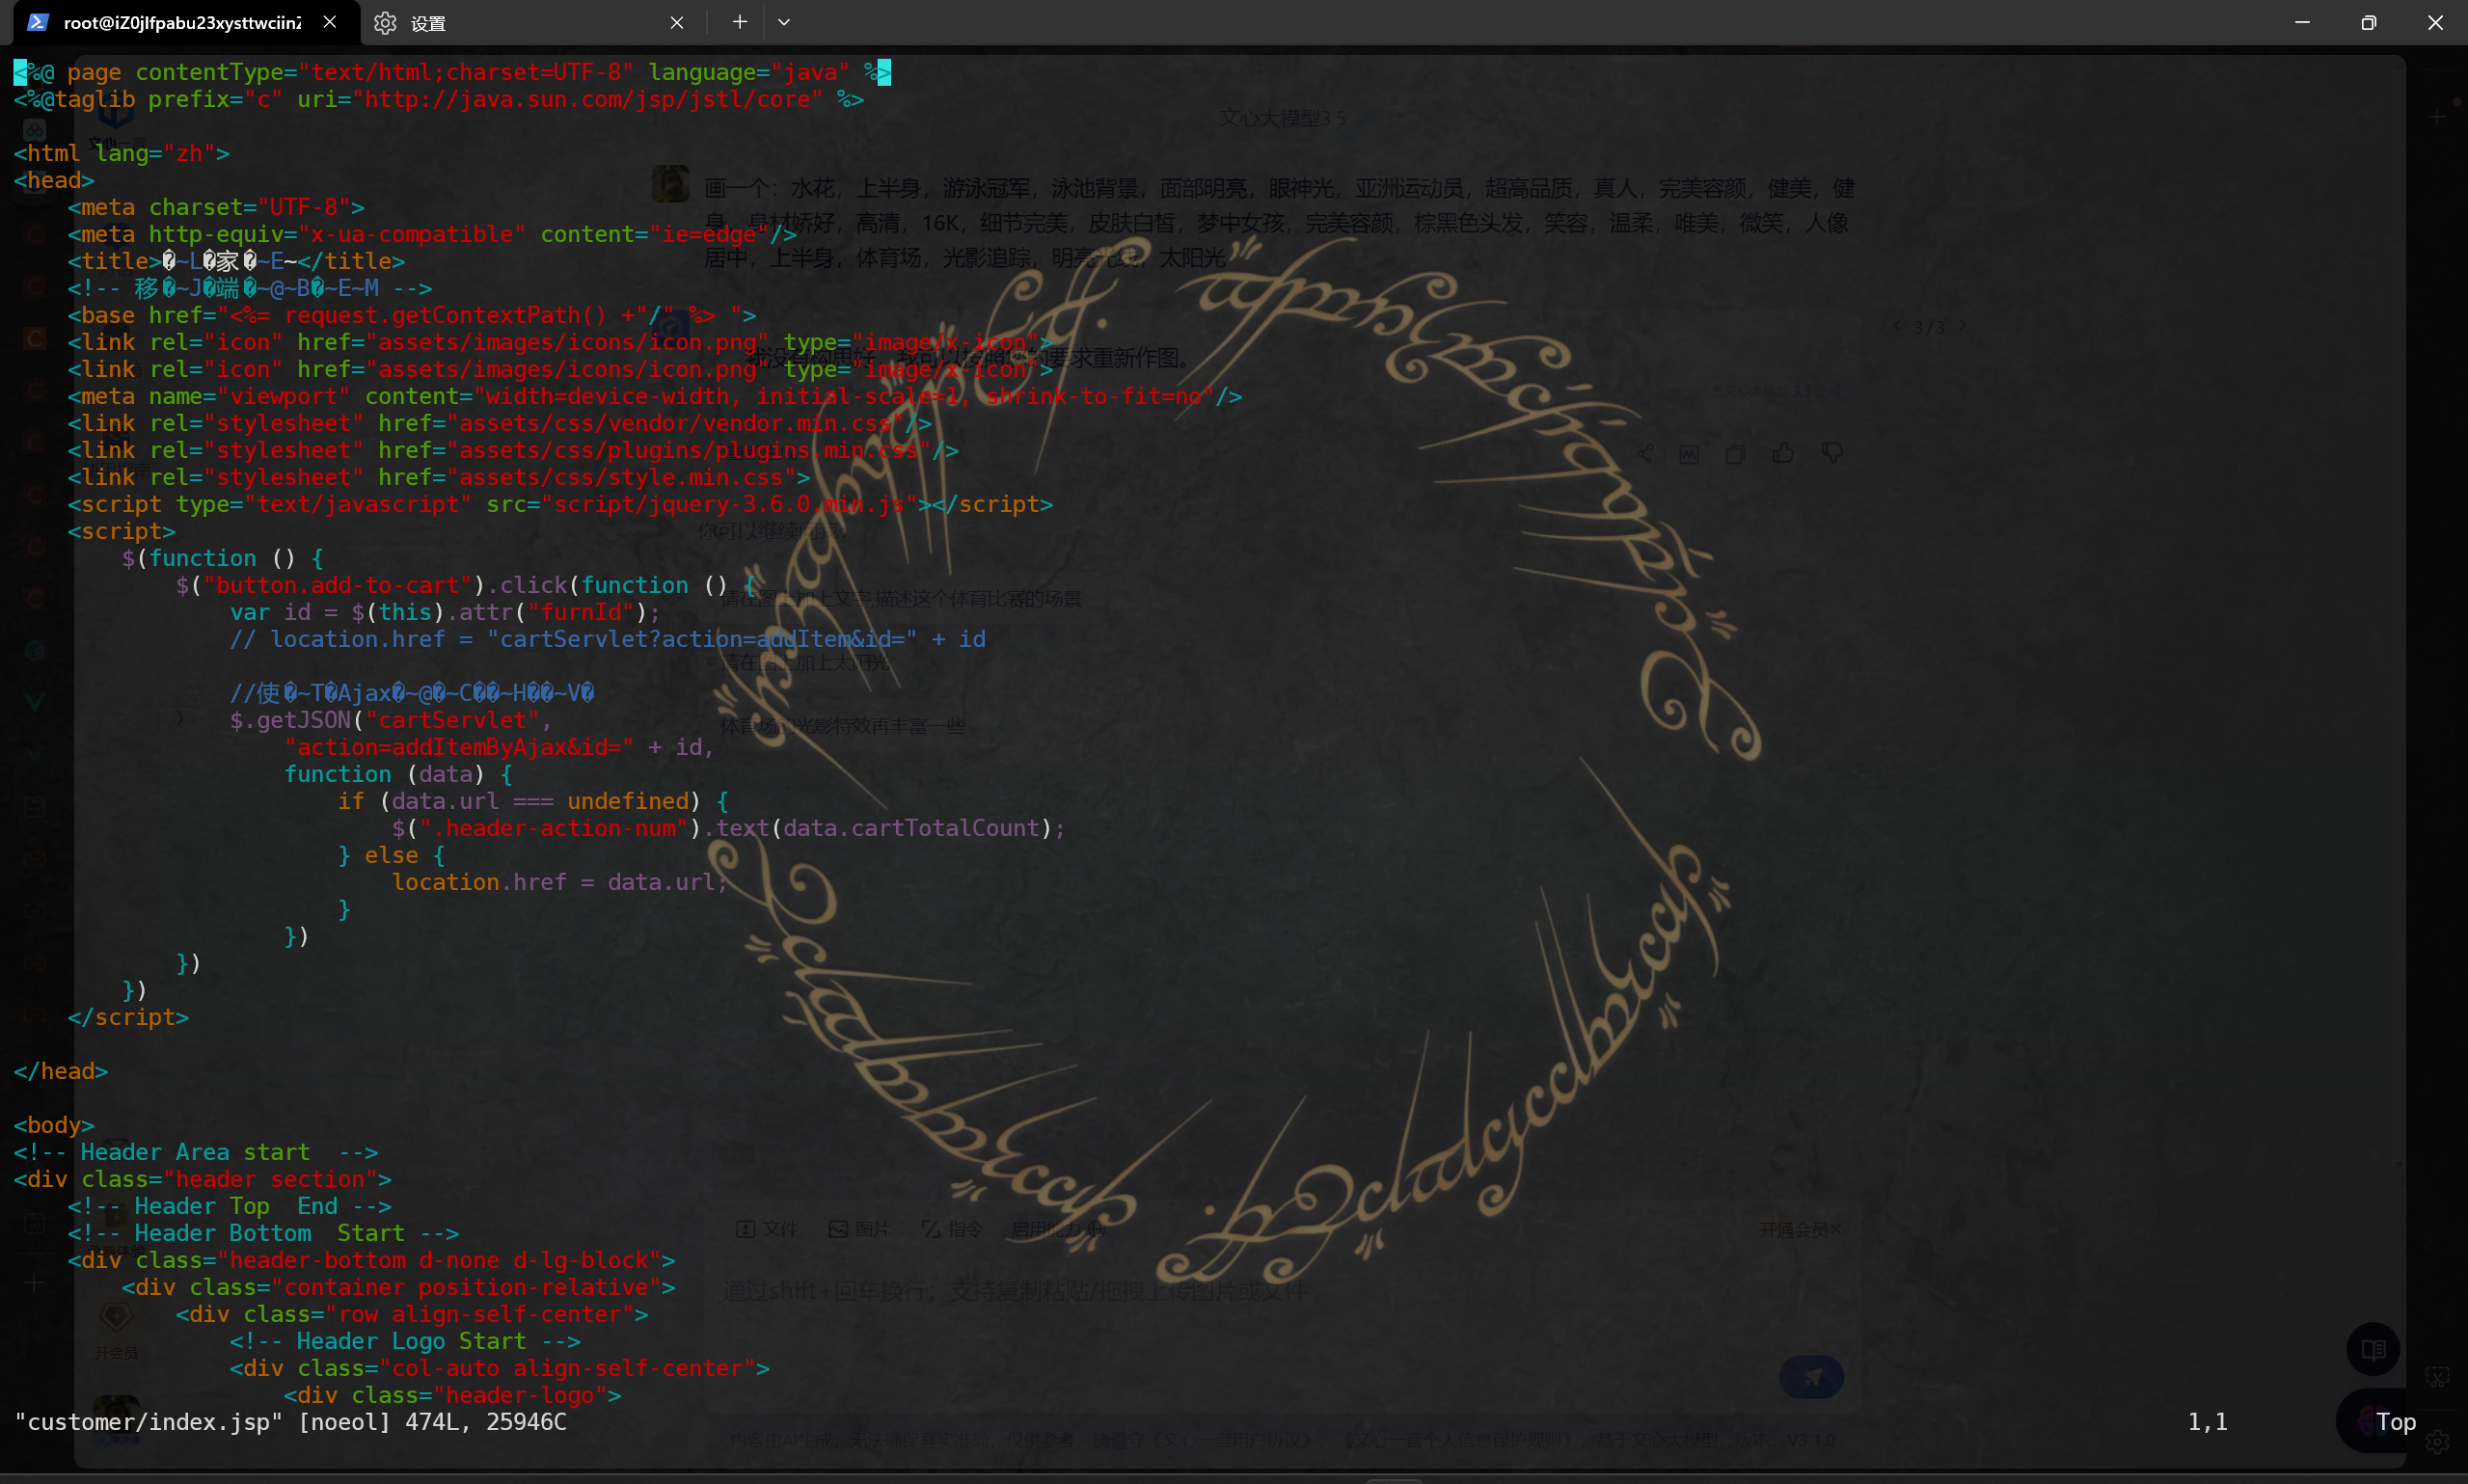Click the closing </head> tag line
The width and height of the screenshot is (2468, 1484).
[61, 1071]
